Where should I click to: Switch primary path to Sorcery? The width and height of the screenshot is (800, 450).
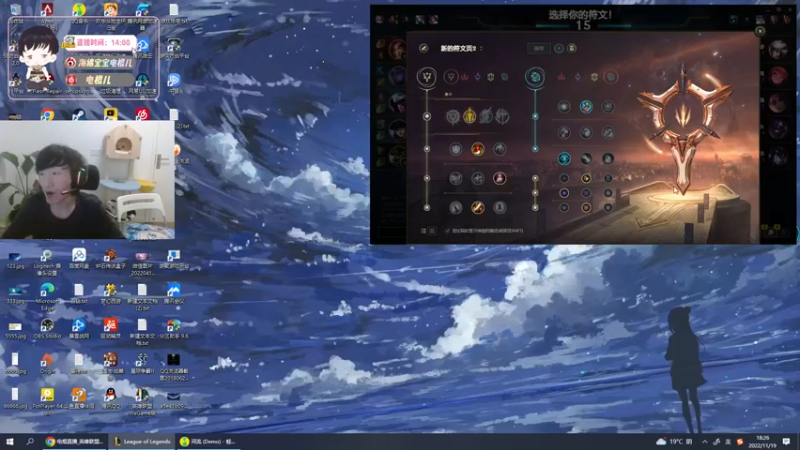pyautogui.click(x=478, y=77)
